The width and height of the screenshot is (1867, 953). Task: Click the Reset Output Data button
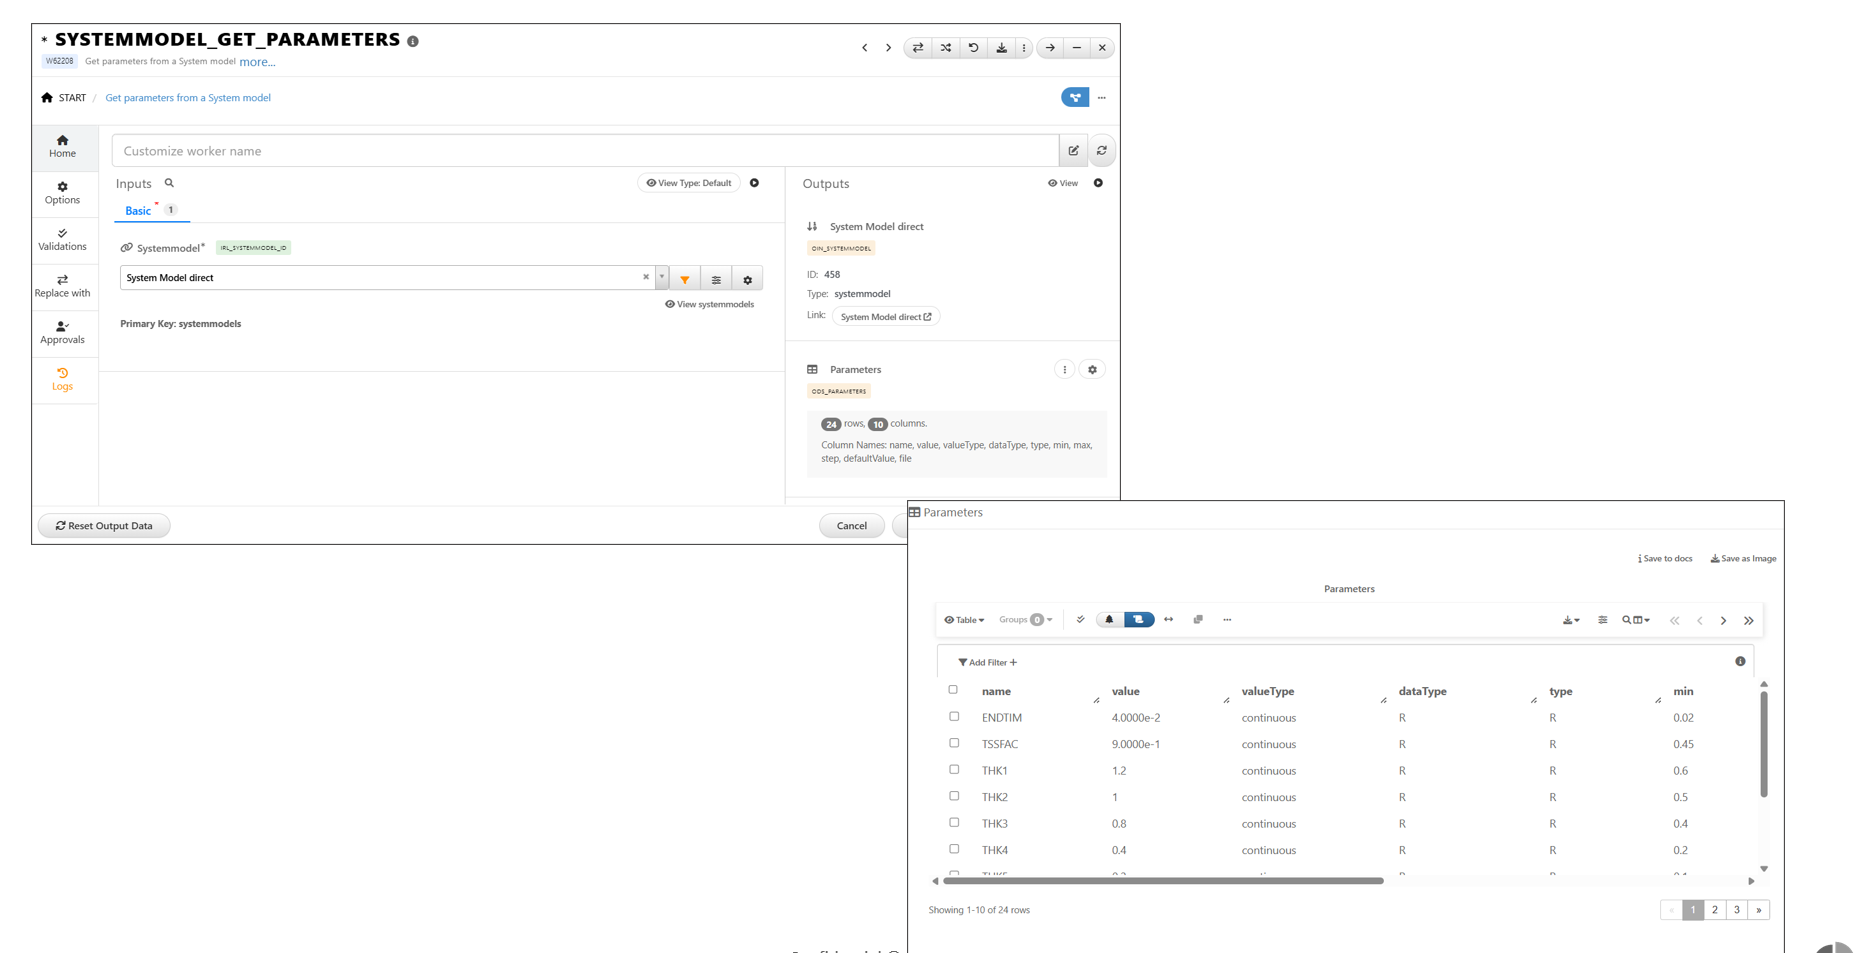104,526
